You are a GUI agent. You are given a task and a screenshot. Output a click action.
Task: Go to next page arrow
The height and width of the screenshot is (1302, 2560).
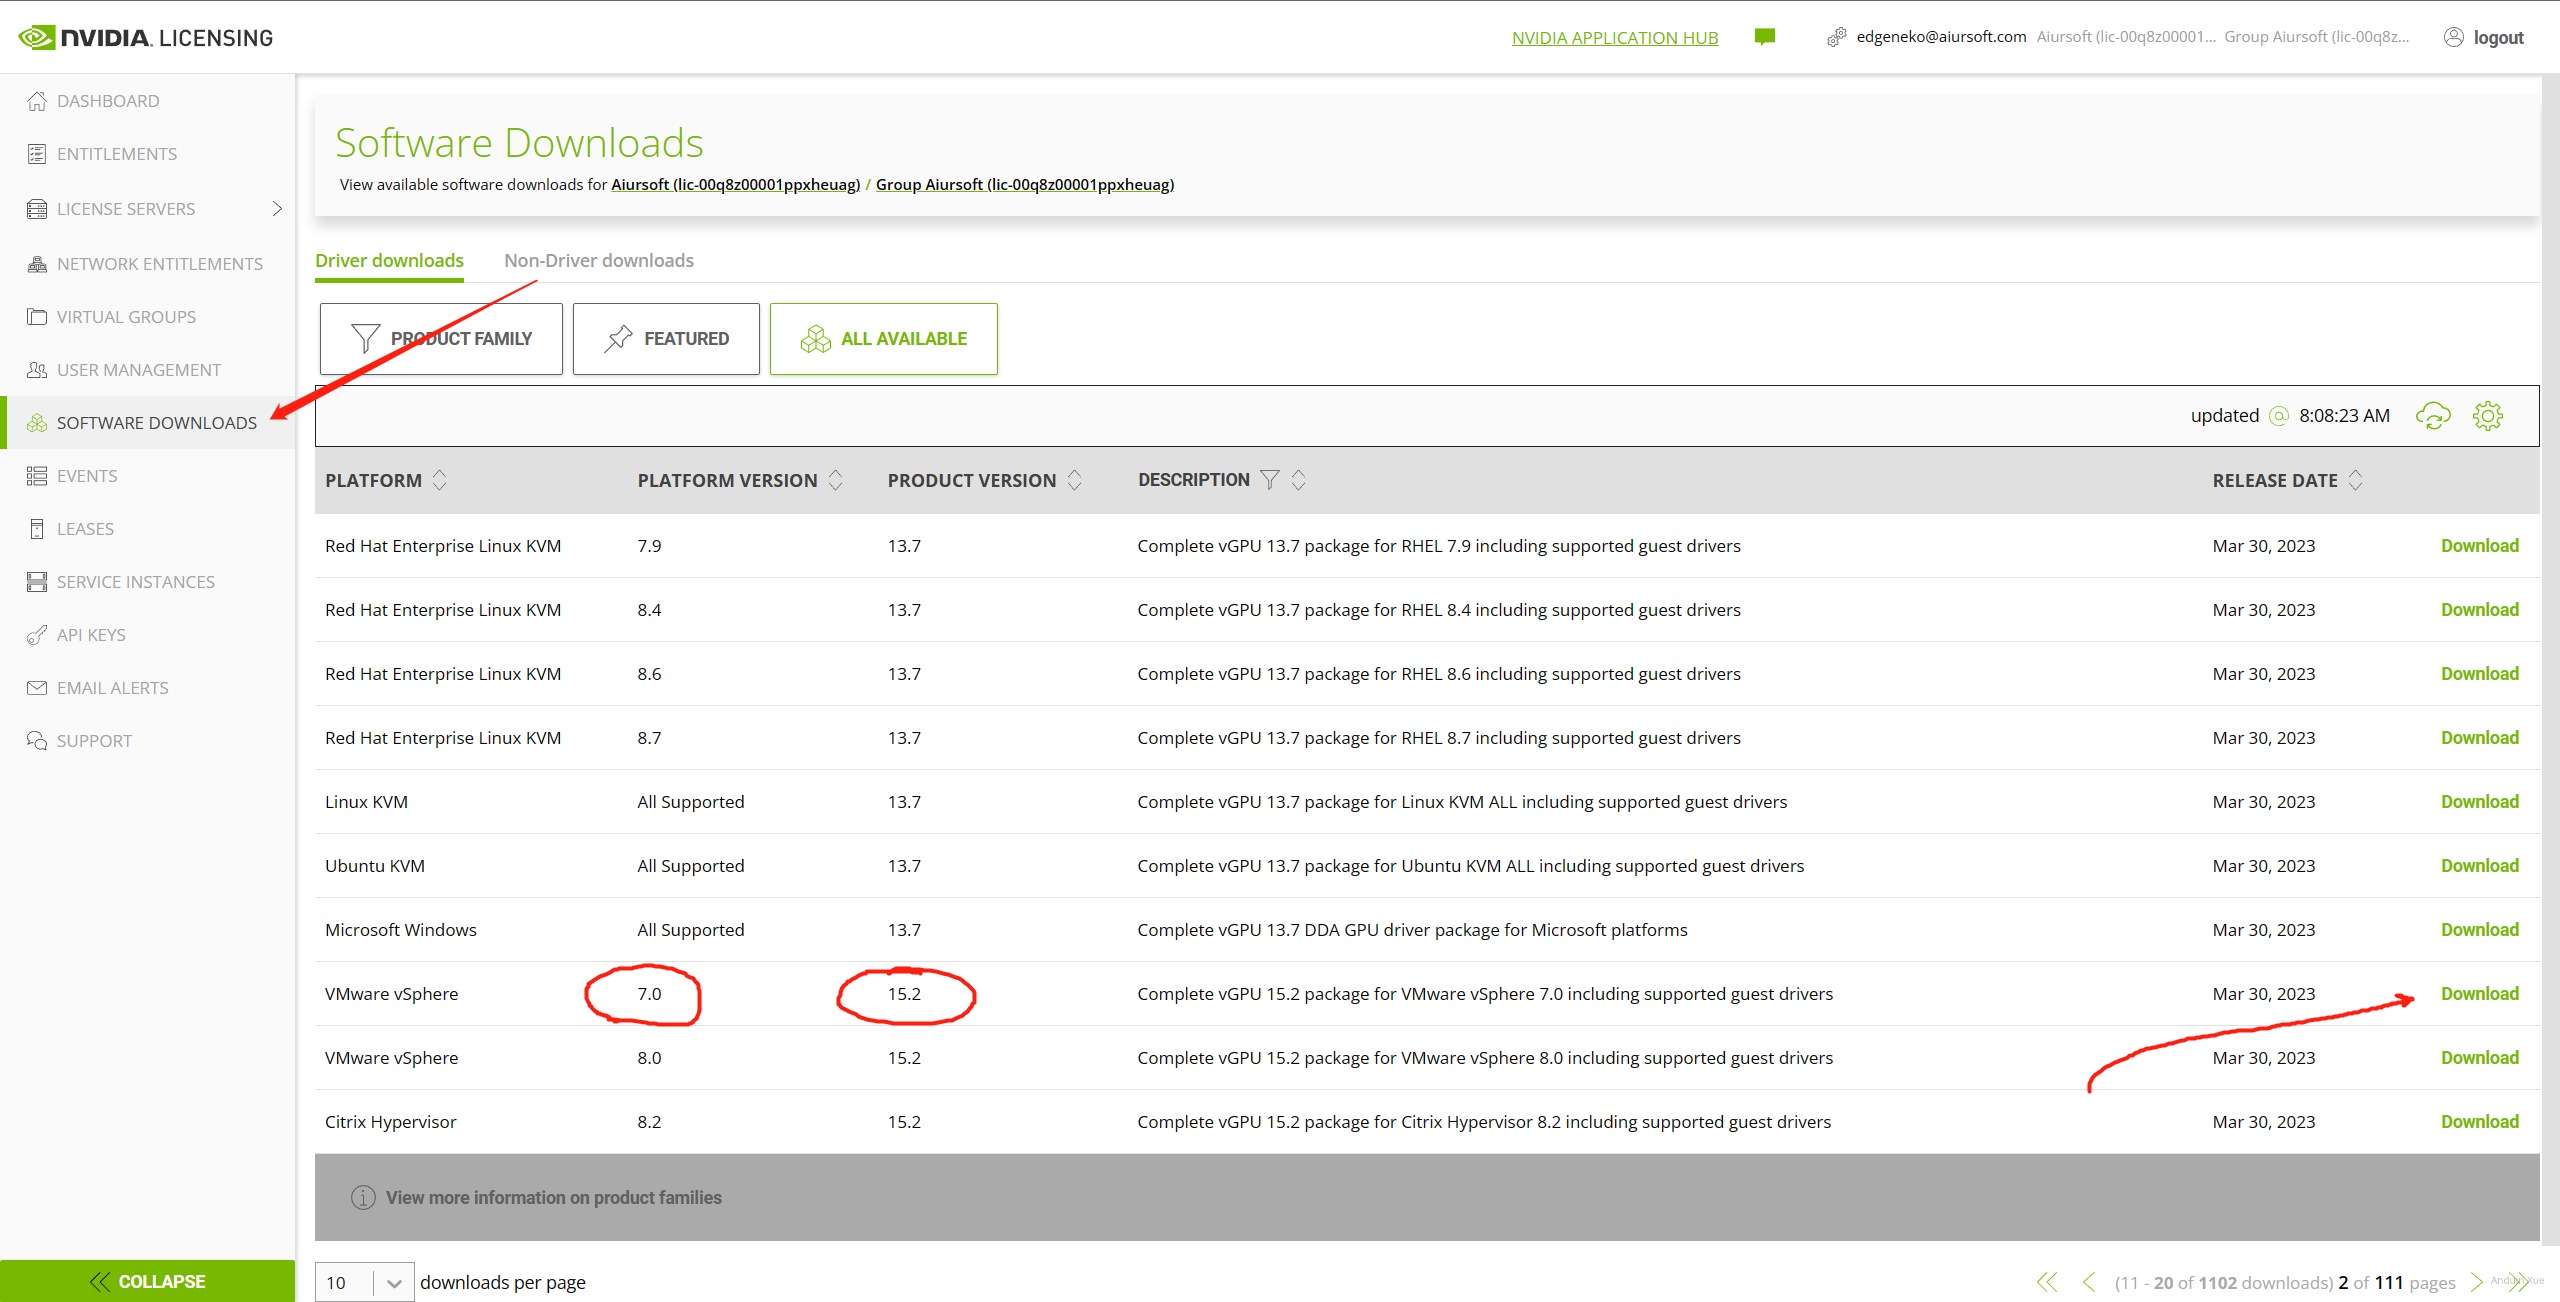(x=2476, y=1282)
